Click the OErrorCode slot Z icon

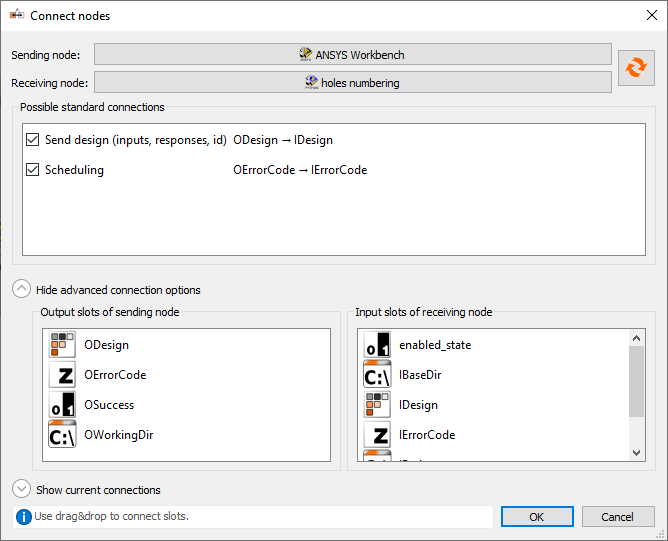click(x=62, y=375)
